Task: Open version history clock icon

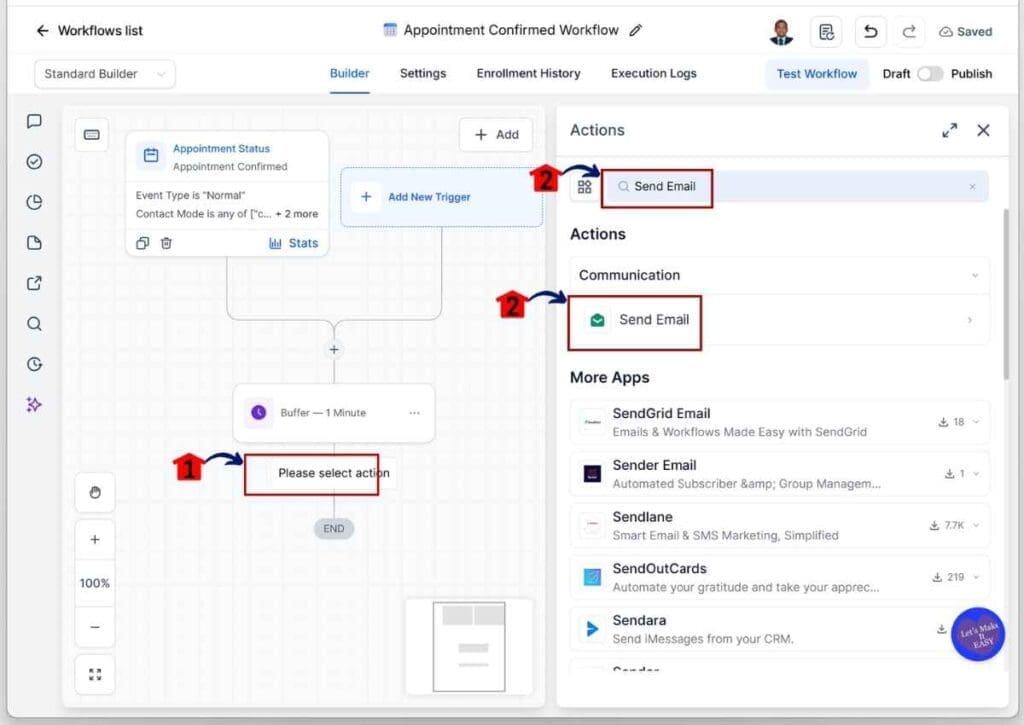Action: point(35,364)
